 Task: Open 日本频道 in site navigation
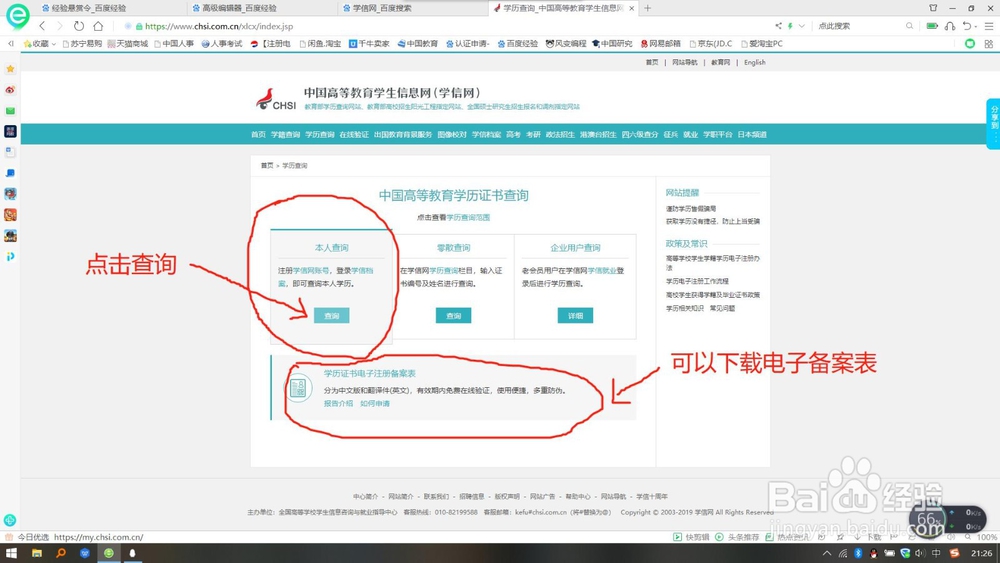coord(752,135)
